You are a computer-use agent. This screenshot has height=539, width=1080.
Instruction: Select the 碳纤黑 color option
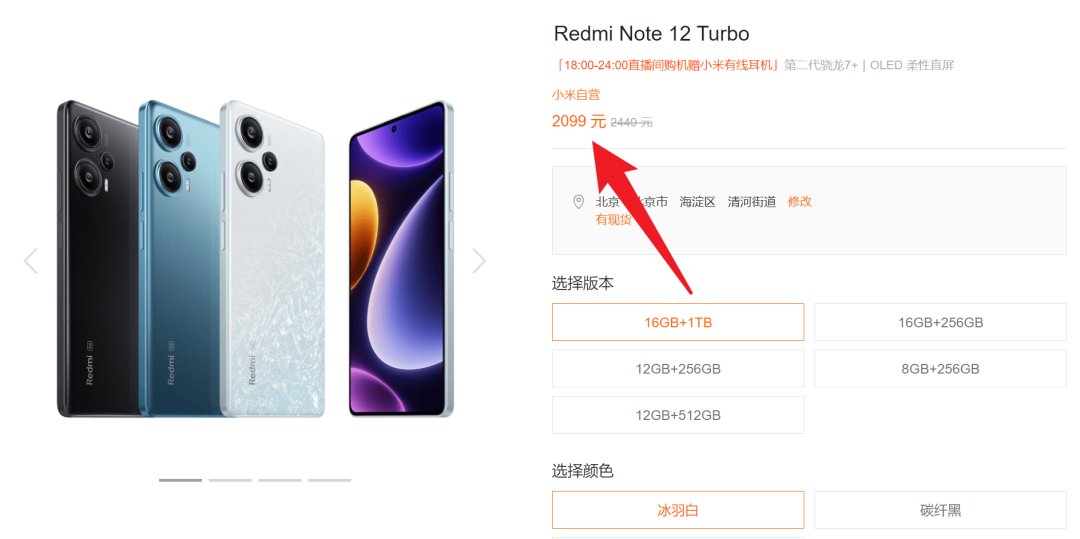(x=940, y=510)
